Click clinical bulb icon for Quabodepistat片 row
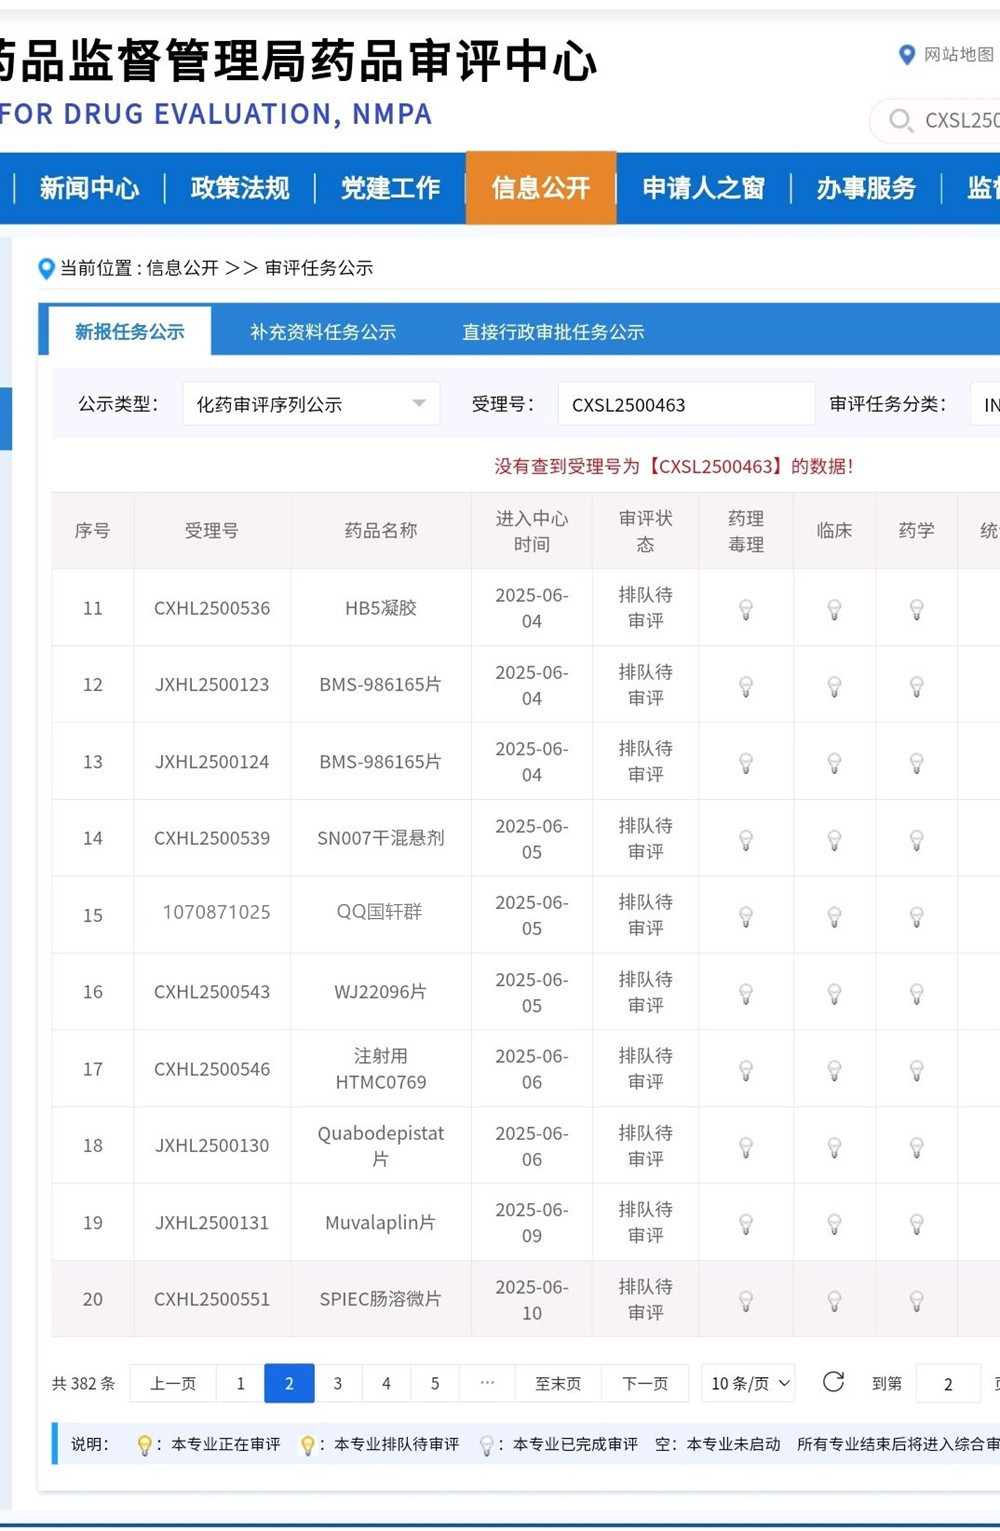Image resolution: width=1000 pixels, height=1531 pixels. 834,1147
